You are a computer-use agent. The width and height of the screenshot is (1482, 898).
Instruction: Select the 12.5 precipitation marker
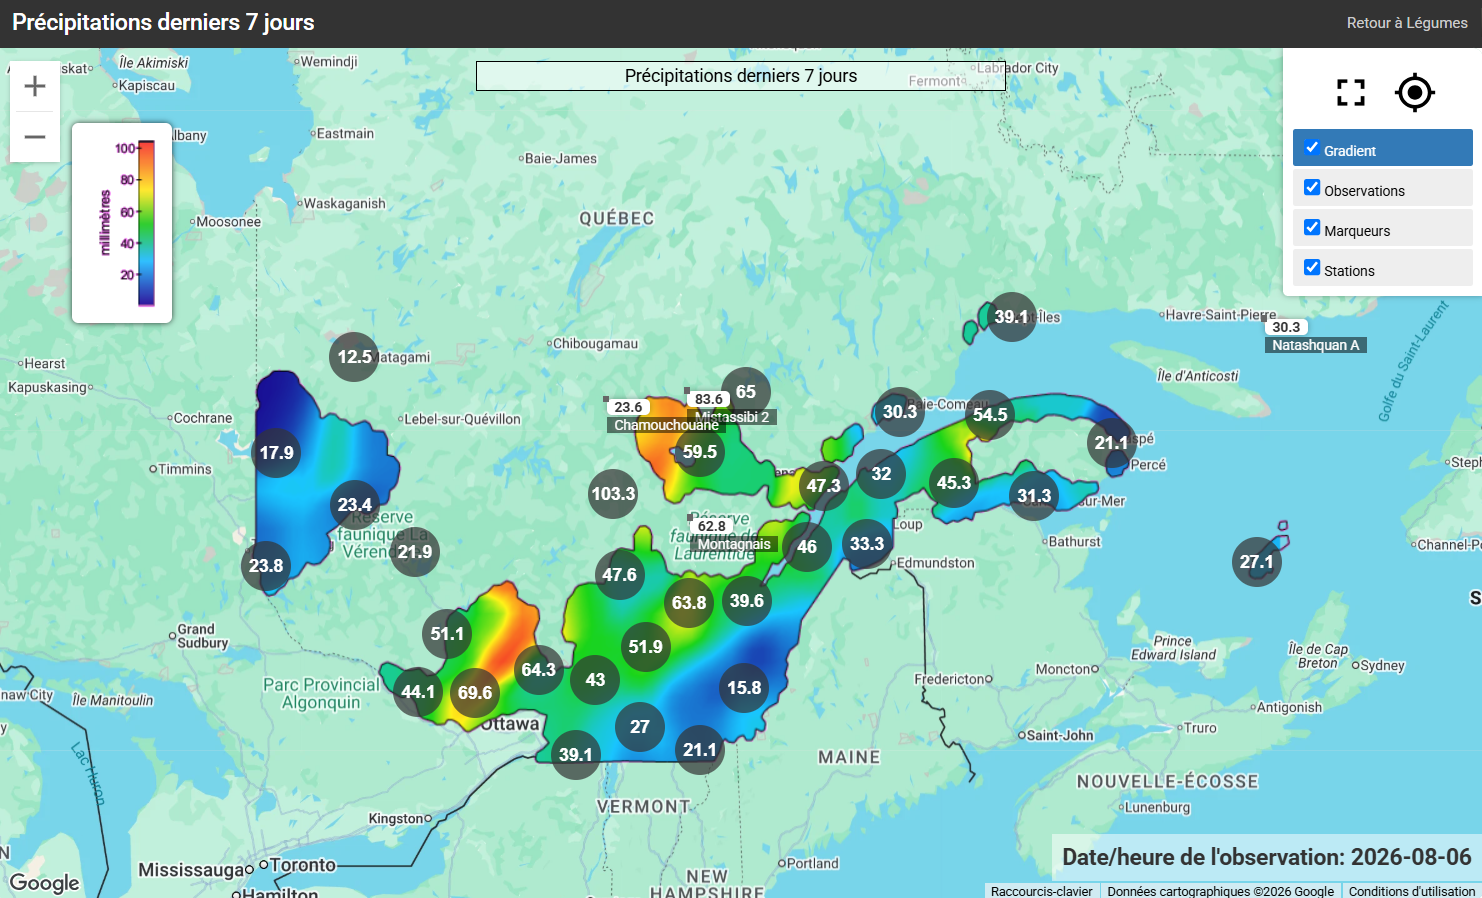pos(354,357)
